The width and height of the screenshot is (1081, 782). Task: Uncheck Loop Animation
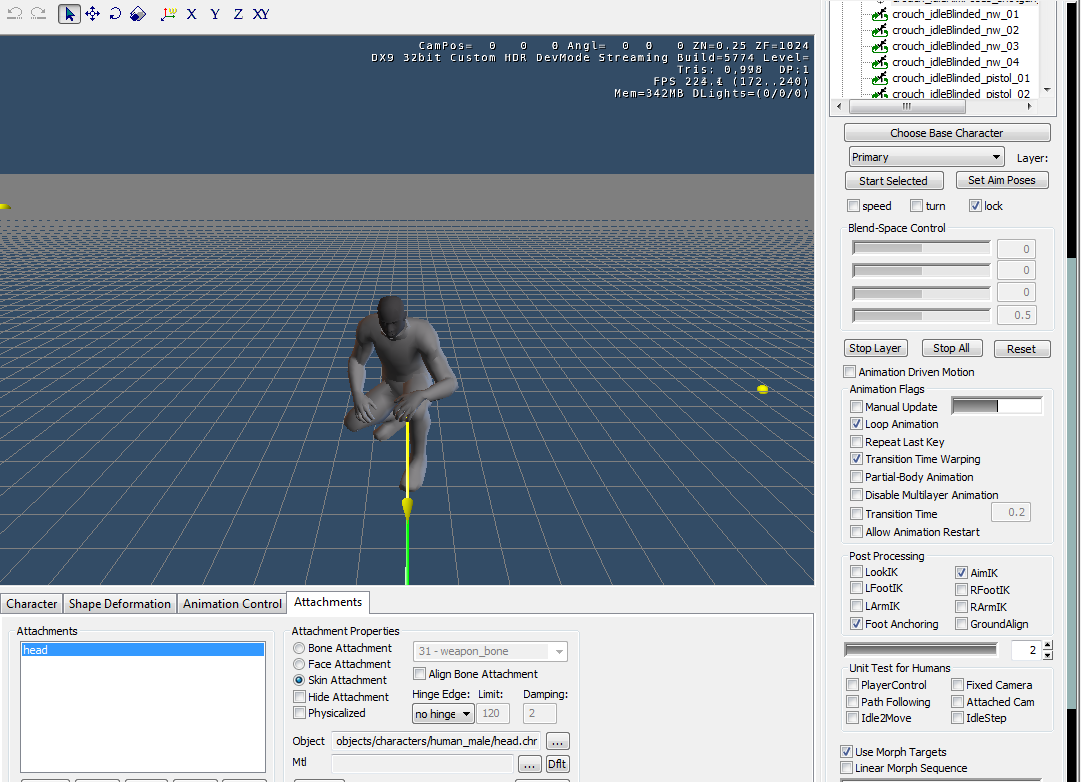pyautogui.click(x=856, y=424)
